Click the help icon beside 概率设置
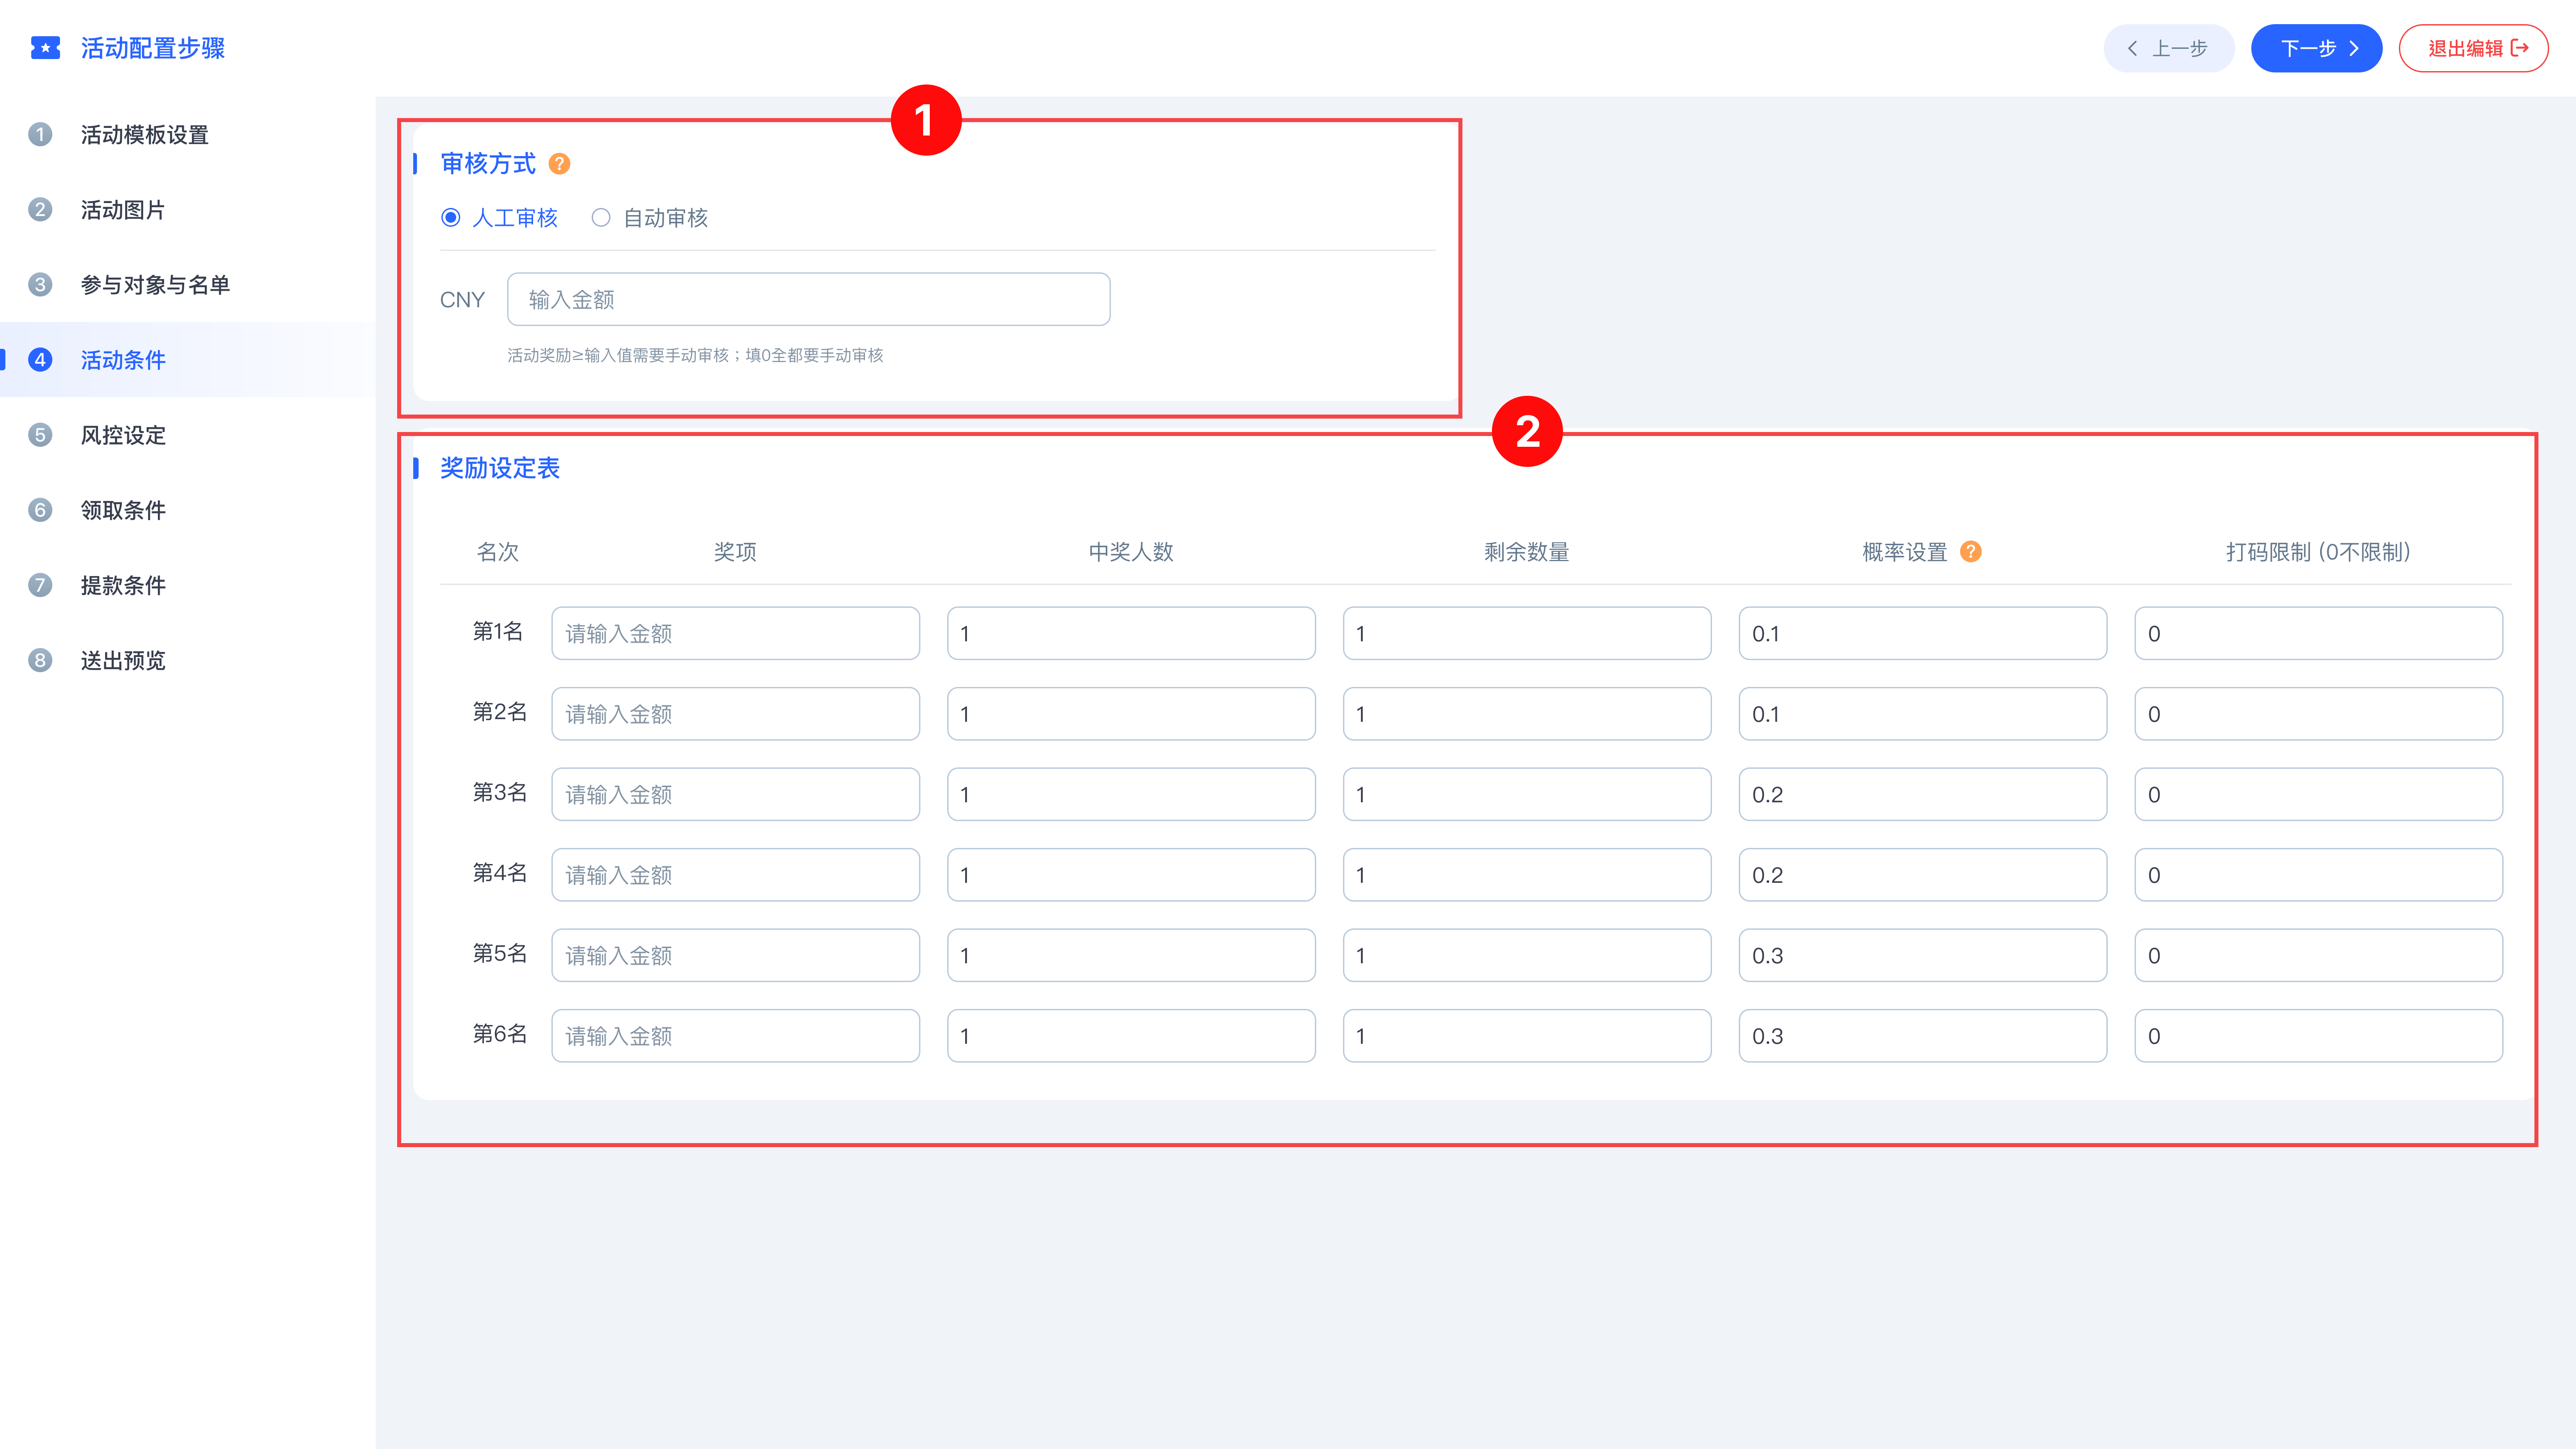The image size is (2576, 1449). point(1970,552)
